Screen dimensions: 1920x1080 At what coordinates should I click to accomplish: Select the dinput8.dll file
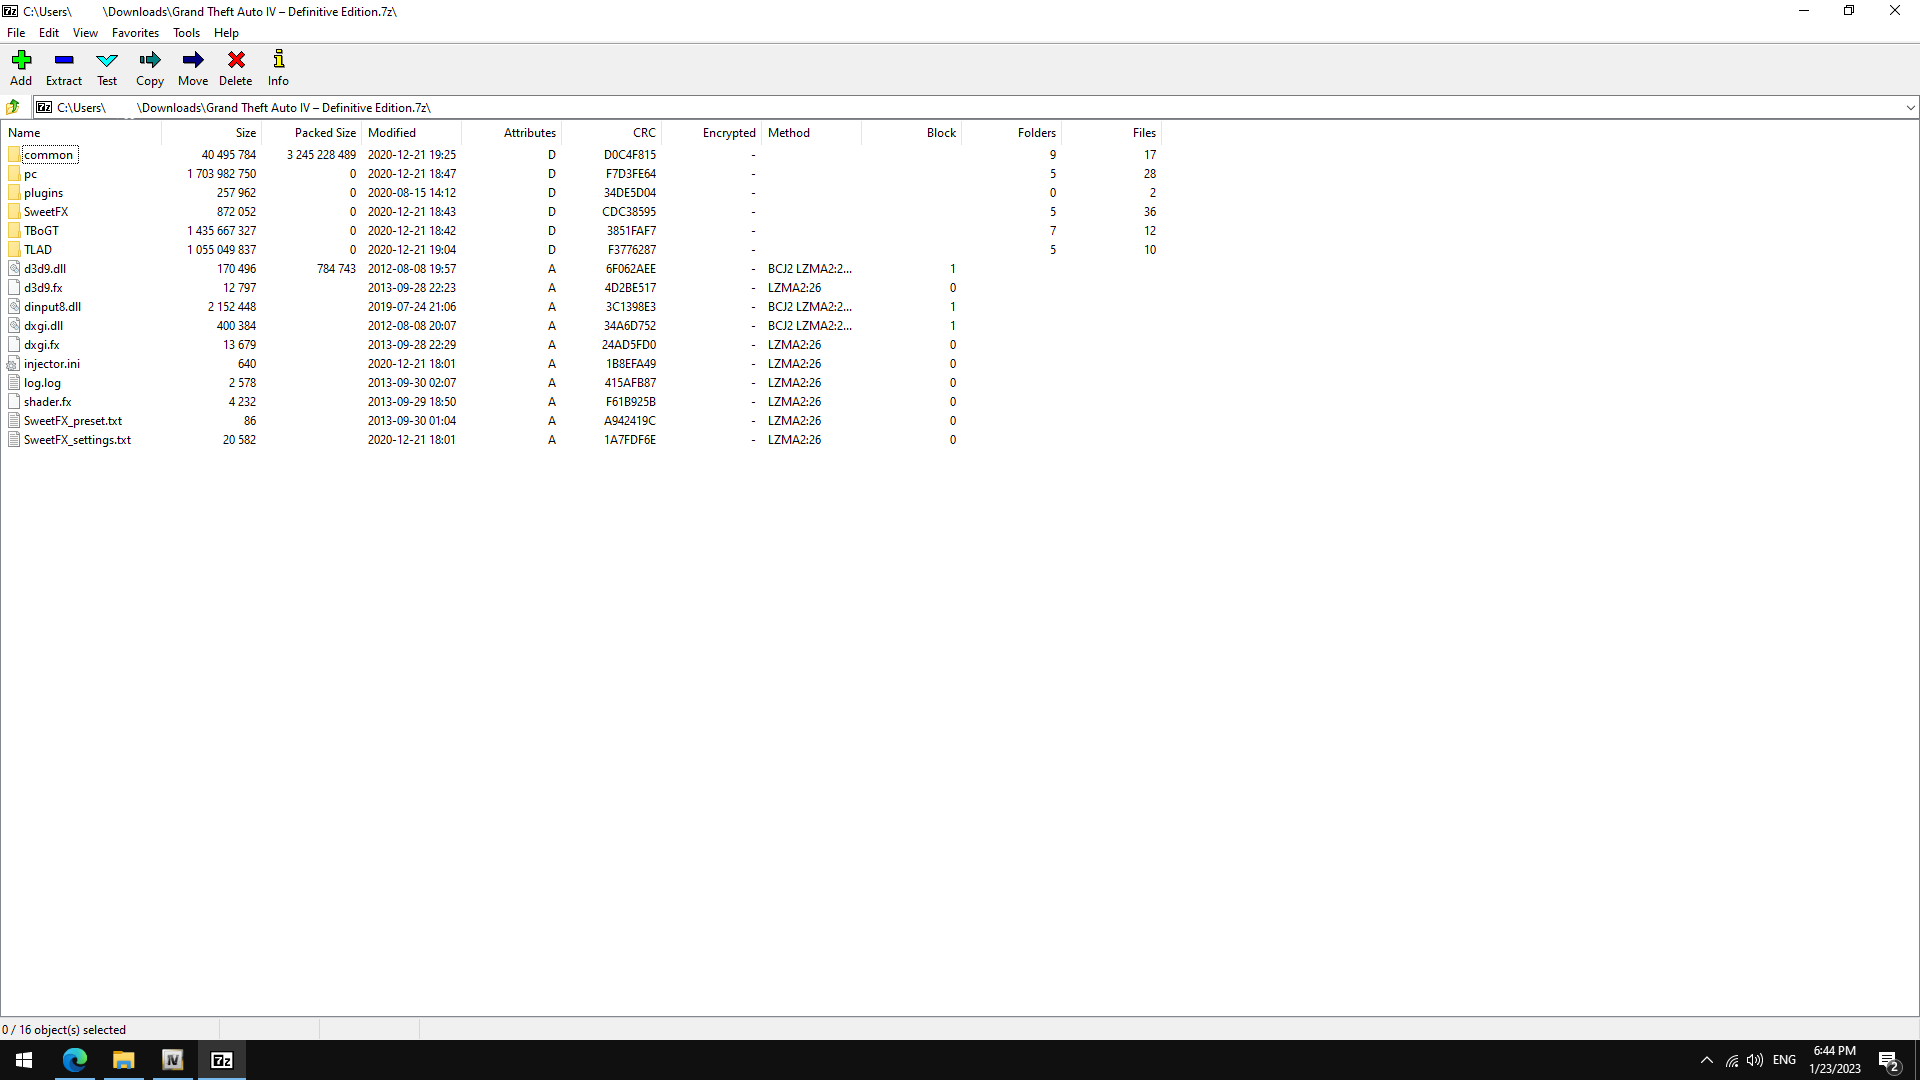[x=52, y=307]
